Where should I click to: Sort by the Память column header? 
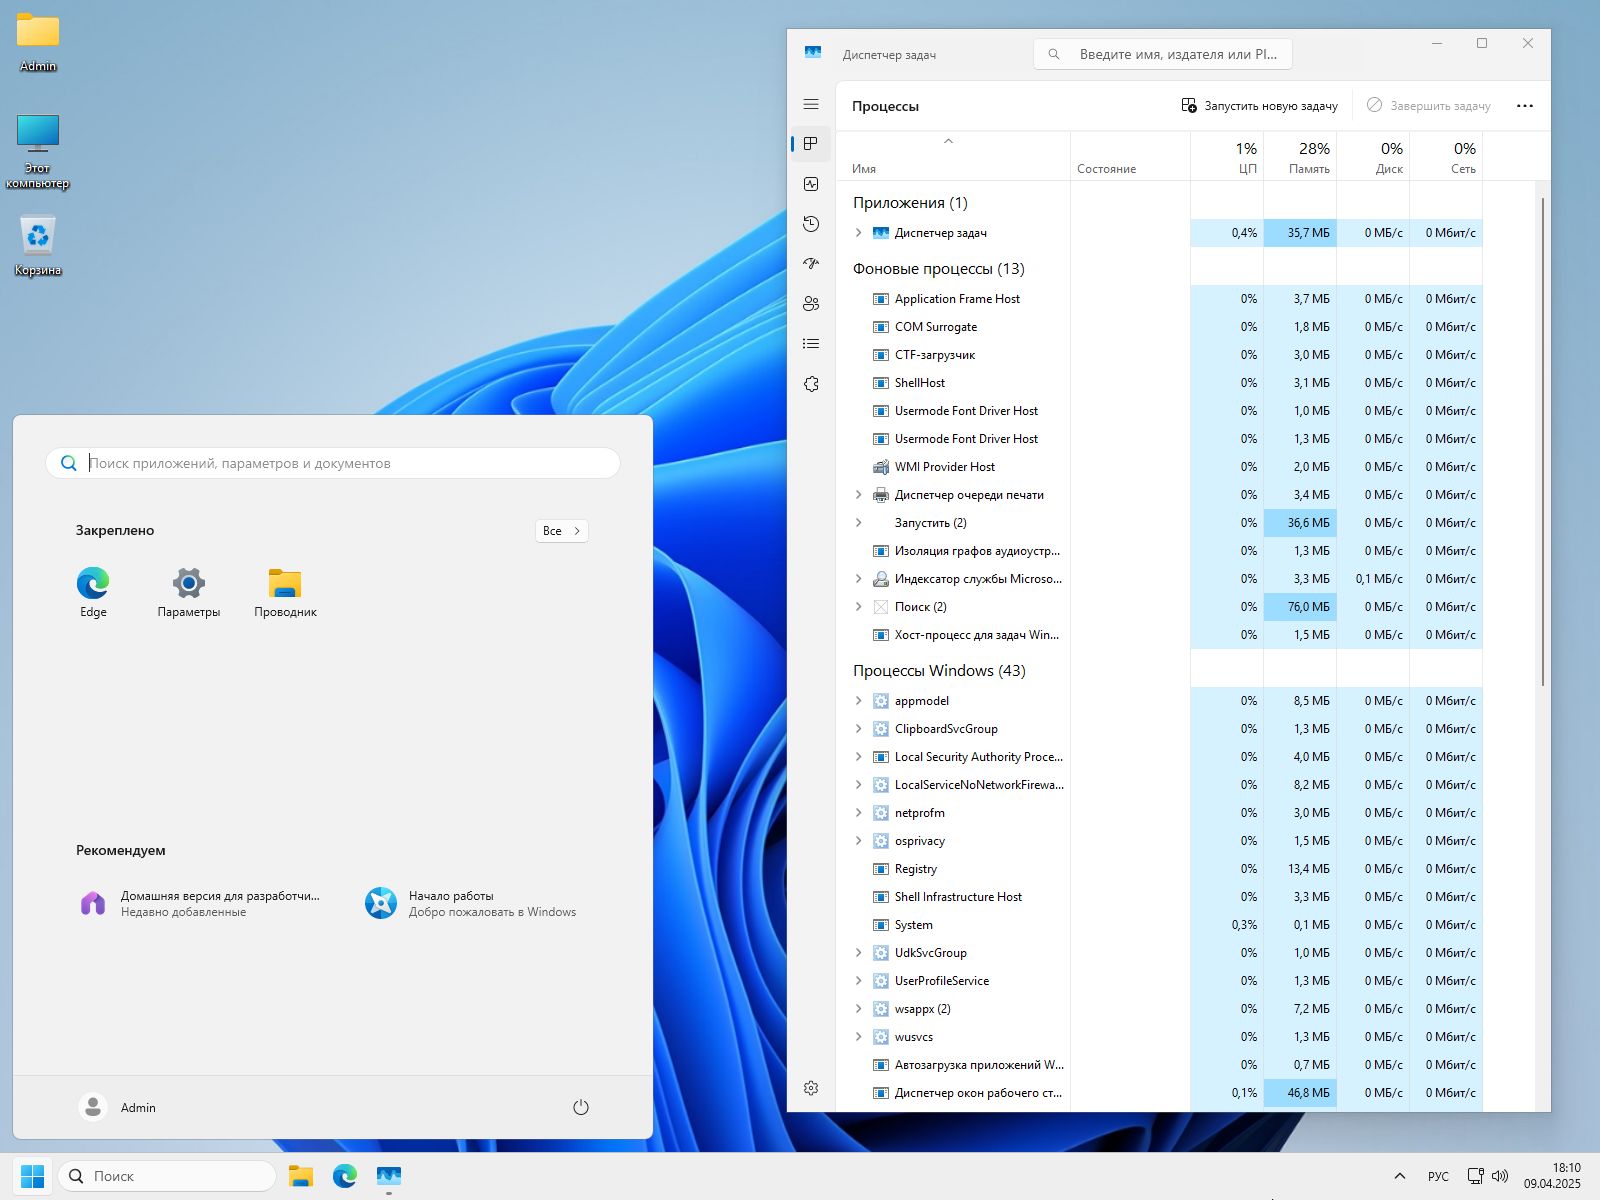[x=1300, y=156]
